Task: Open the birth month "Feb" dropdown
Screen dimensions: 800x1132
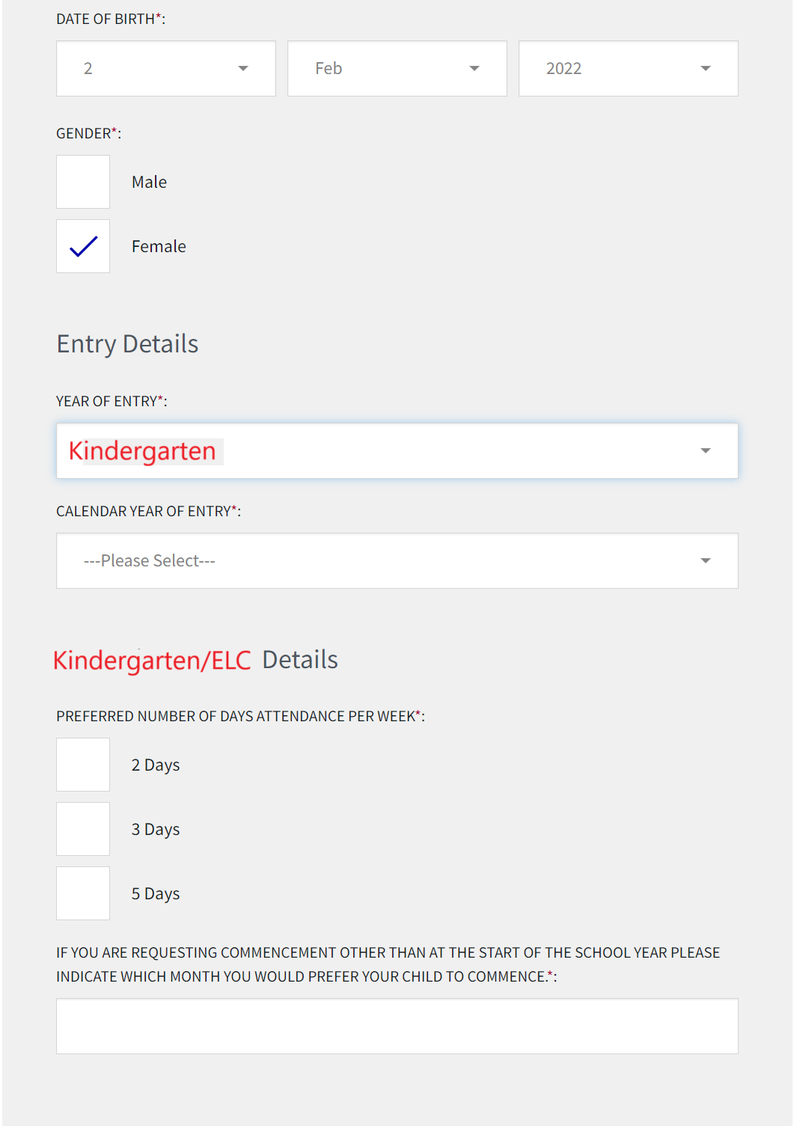Action: click(396, 68)
